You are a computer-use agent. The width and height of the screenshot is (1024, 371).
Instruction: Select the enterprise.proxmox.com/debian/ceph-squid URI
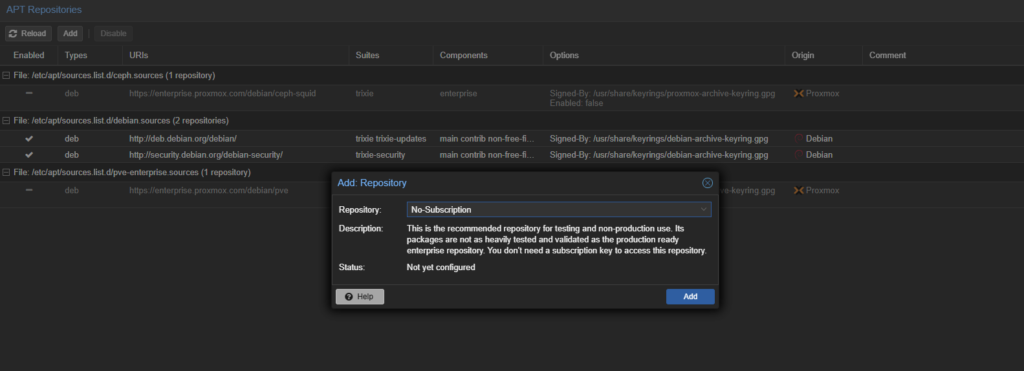point(223,93)
